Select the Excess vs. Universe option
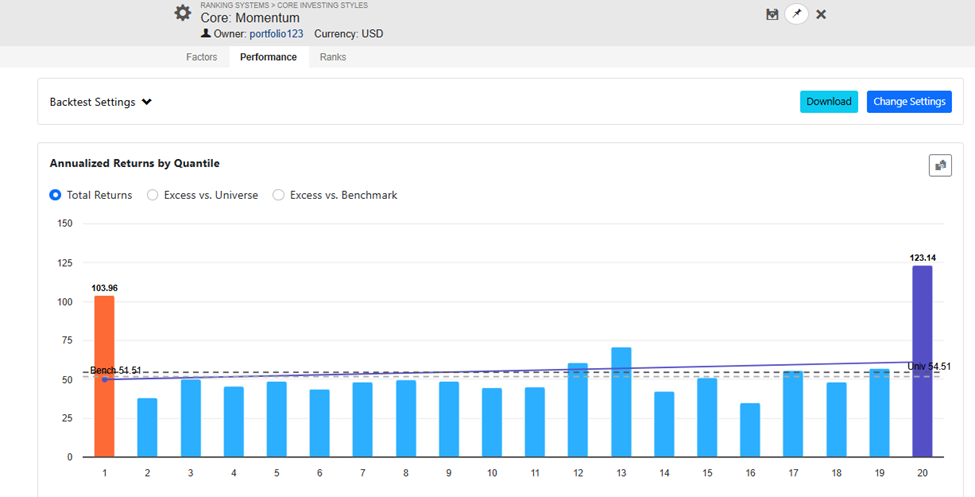 click(153, 195)
